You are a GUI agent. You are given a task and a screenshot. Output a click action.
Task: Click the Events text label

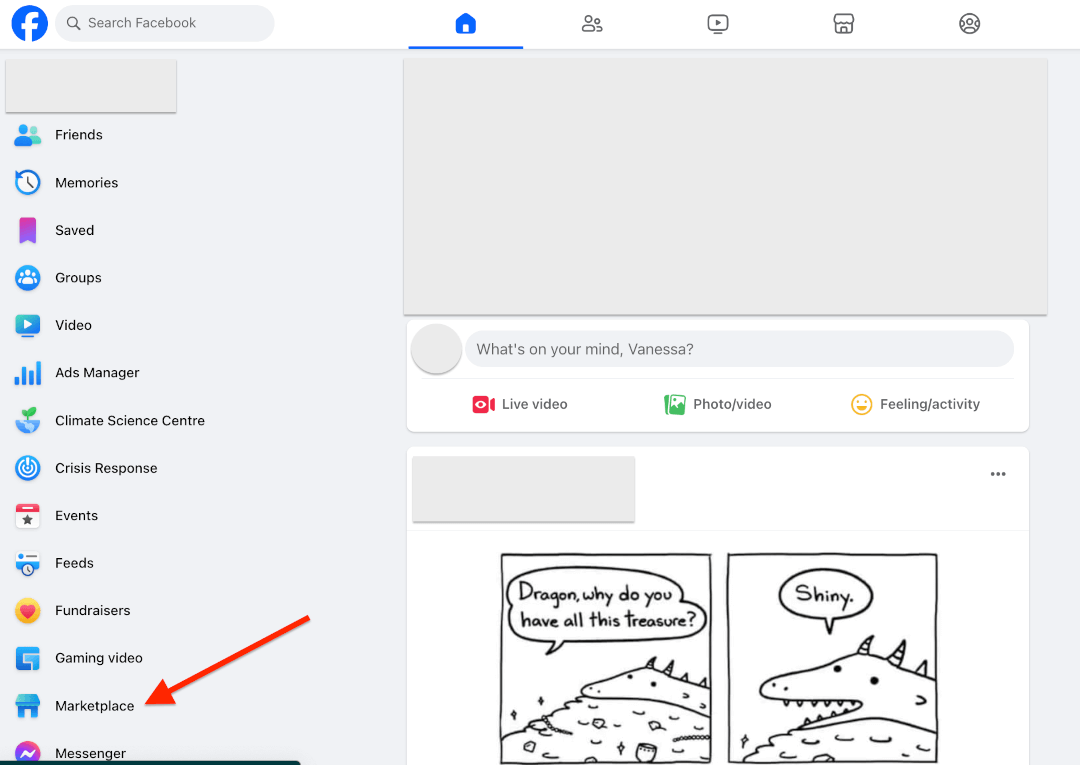pos(76,516)
